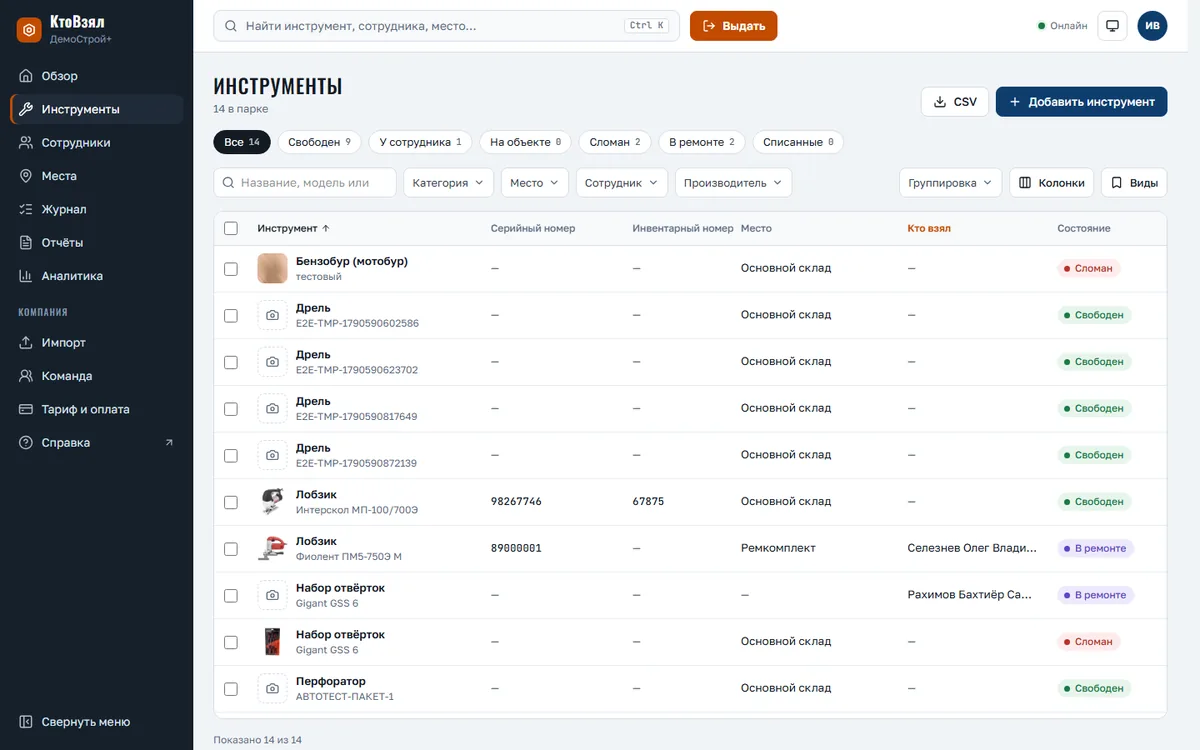Check the Дрель E2E-TMP-1790590872139 row checkbox
1200x750 pixels.
pyautogui.click(x=231, y=455)
